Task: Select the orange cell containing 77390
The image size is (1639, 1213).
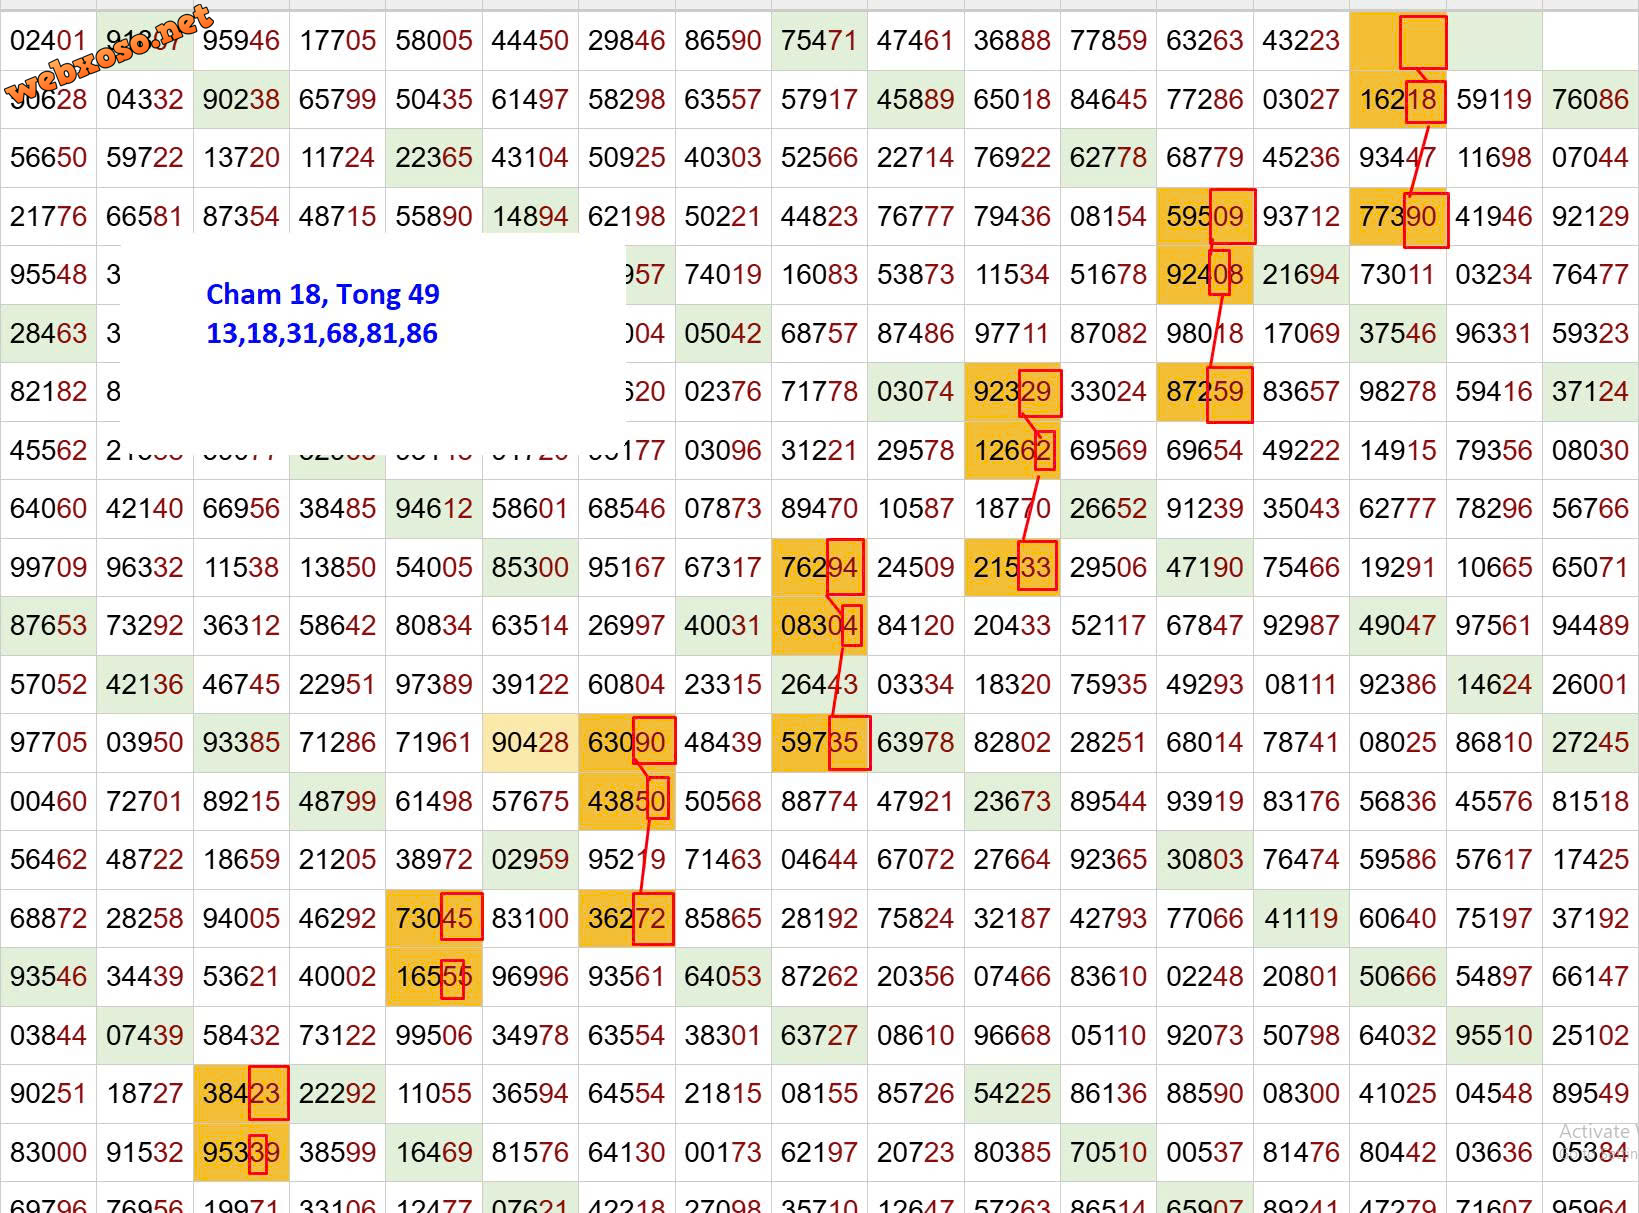Action: click(x=1397, y=217)
